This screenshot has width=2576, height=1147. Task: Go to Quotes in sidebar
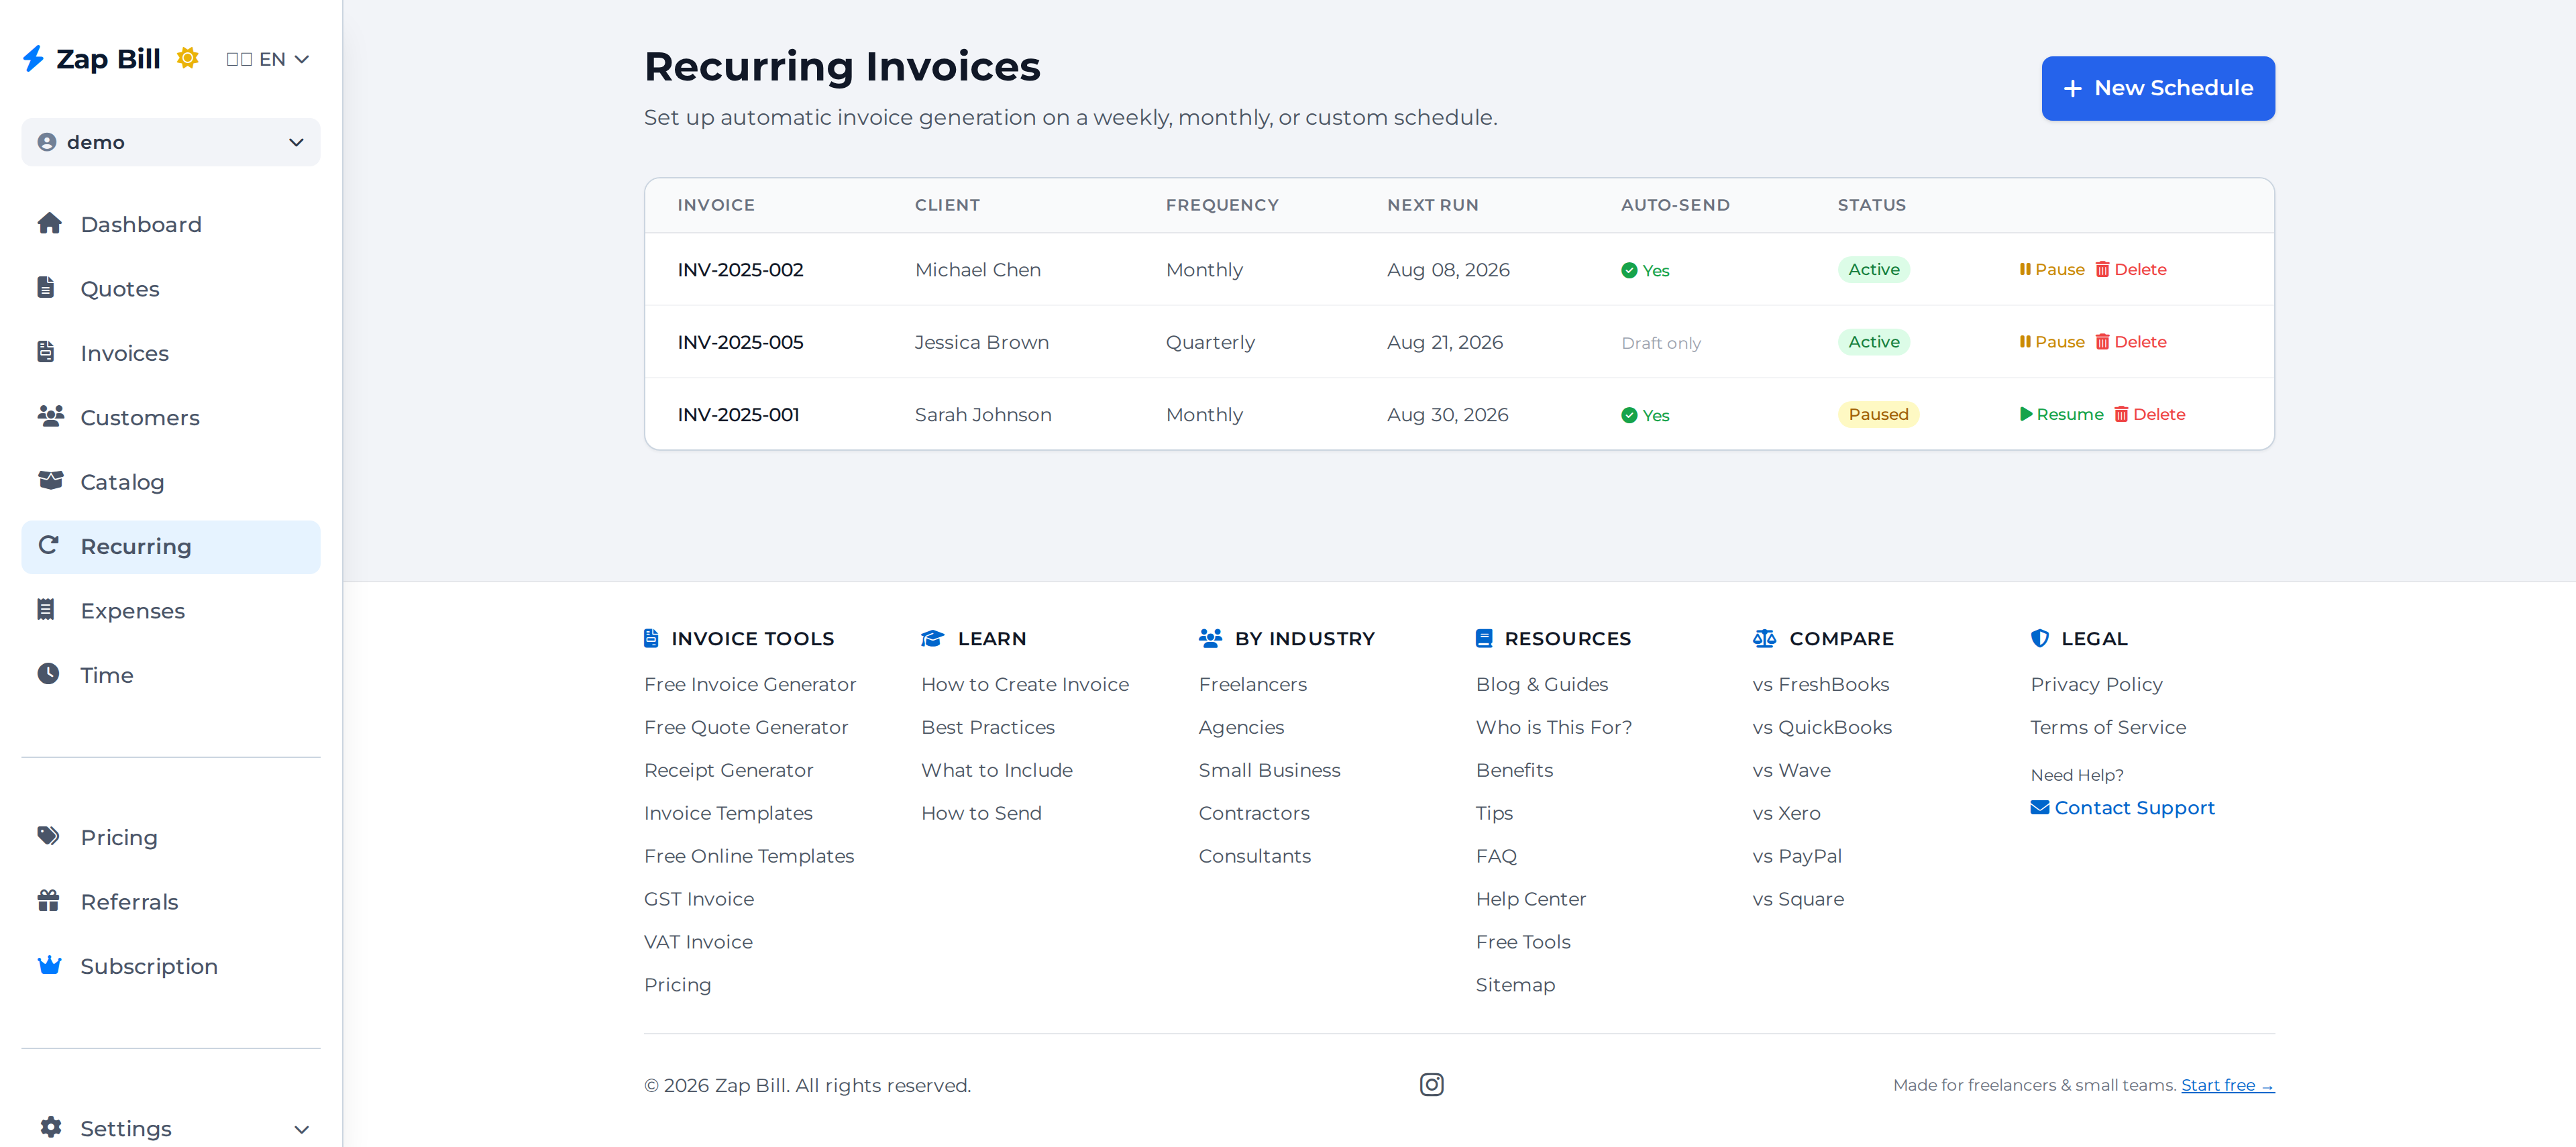pos(171,289)
